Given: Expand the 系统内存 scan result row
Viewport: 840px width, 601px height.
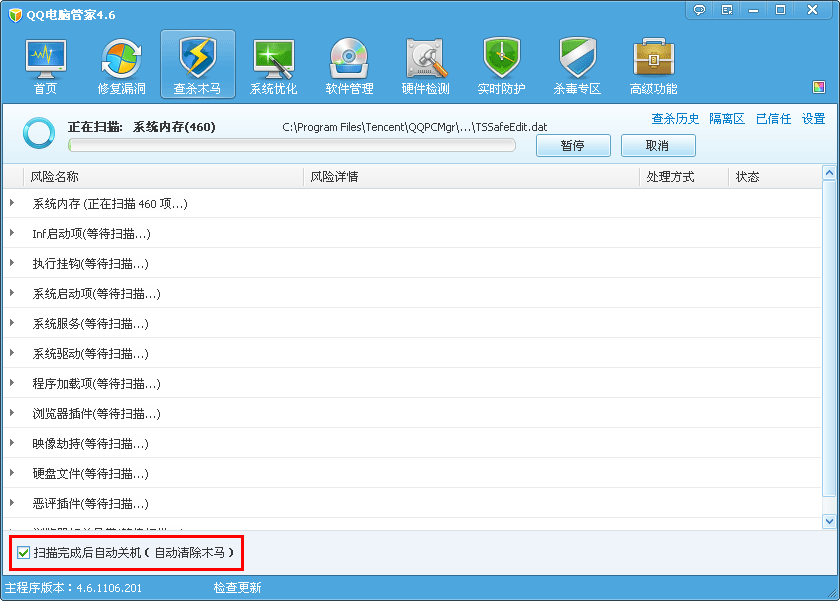Looking at the screenshot, I should 14,203.
